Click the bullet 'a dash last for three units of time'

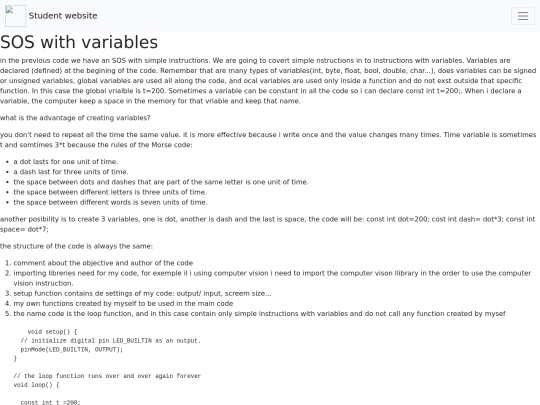click(71, 172)
